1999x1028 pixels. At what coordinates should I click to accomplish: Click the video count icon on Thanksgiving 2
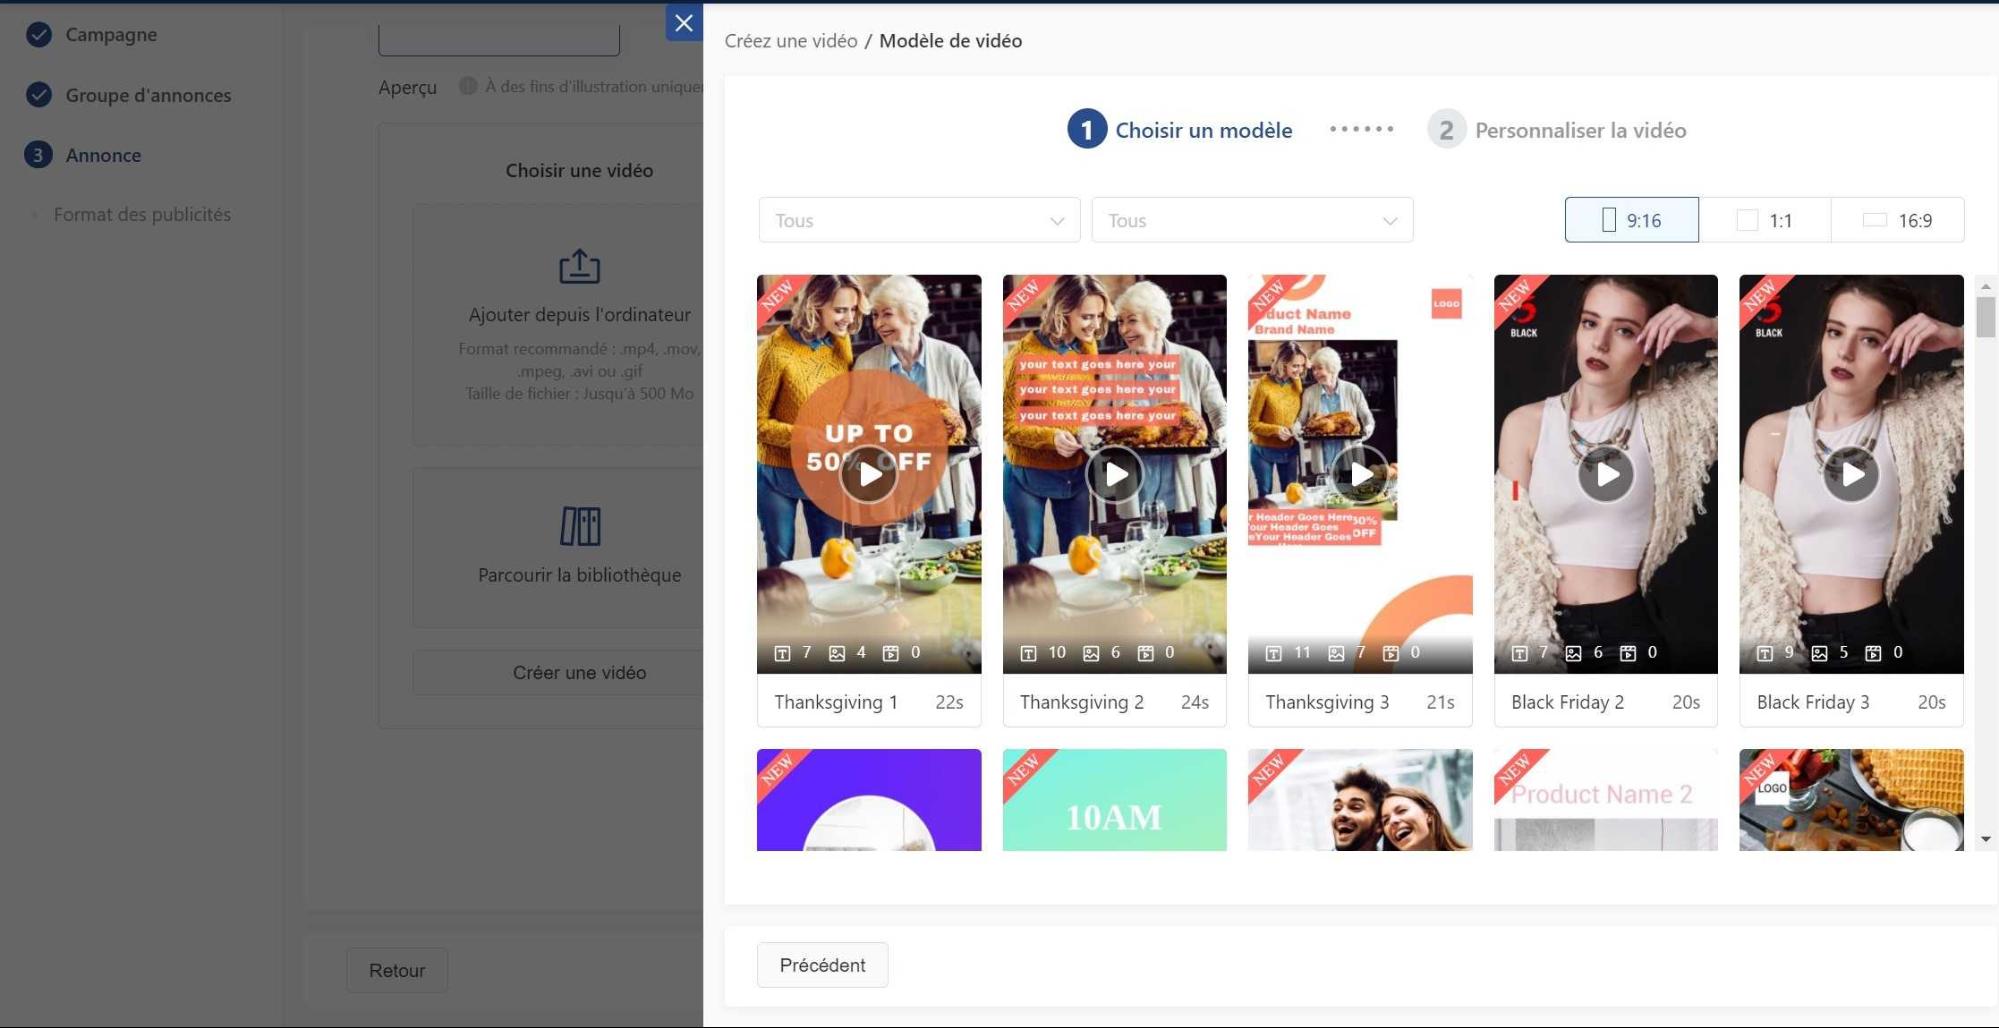[1146, 653]
